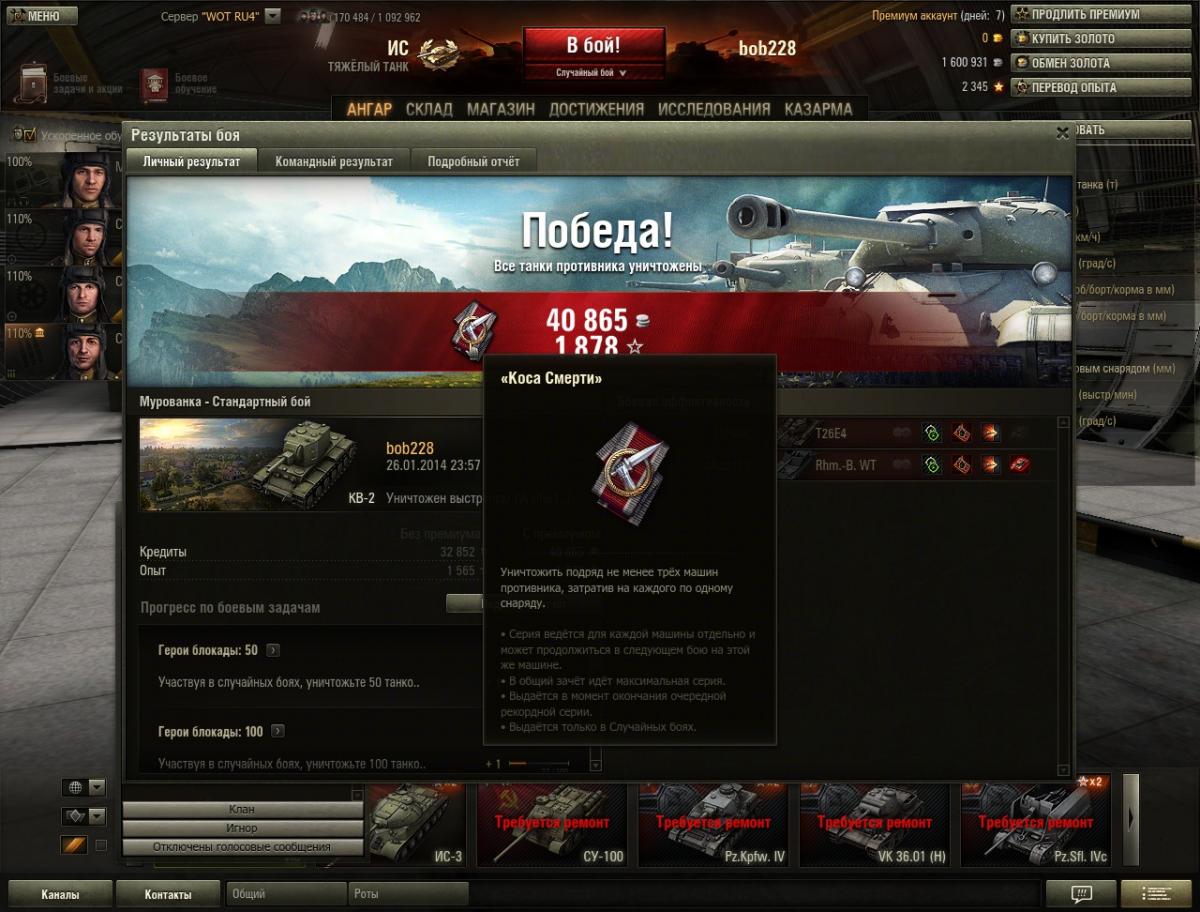Viewport: 1200px width, 912px height.
Task: Click the green detection icon for Rhm.-B. WT
Action: [x=932, y=464]
